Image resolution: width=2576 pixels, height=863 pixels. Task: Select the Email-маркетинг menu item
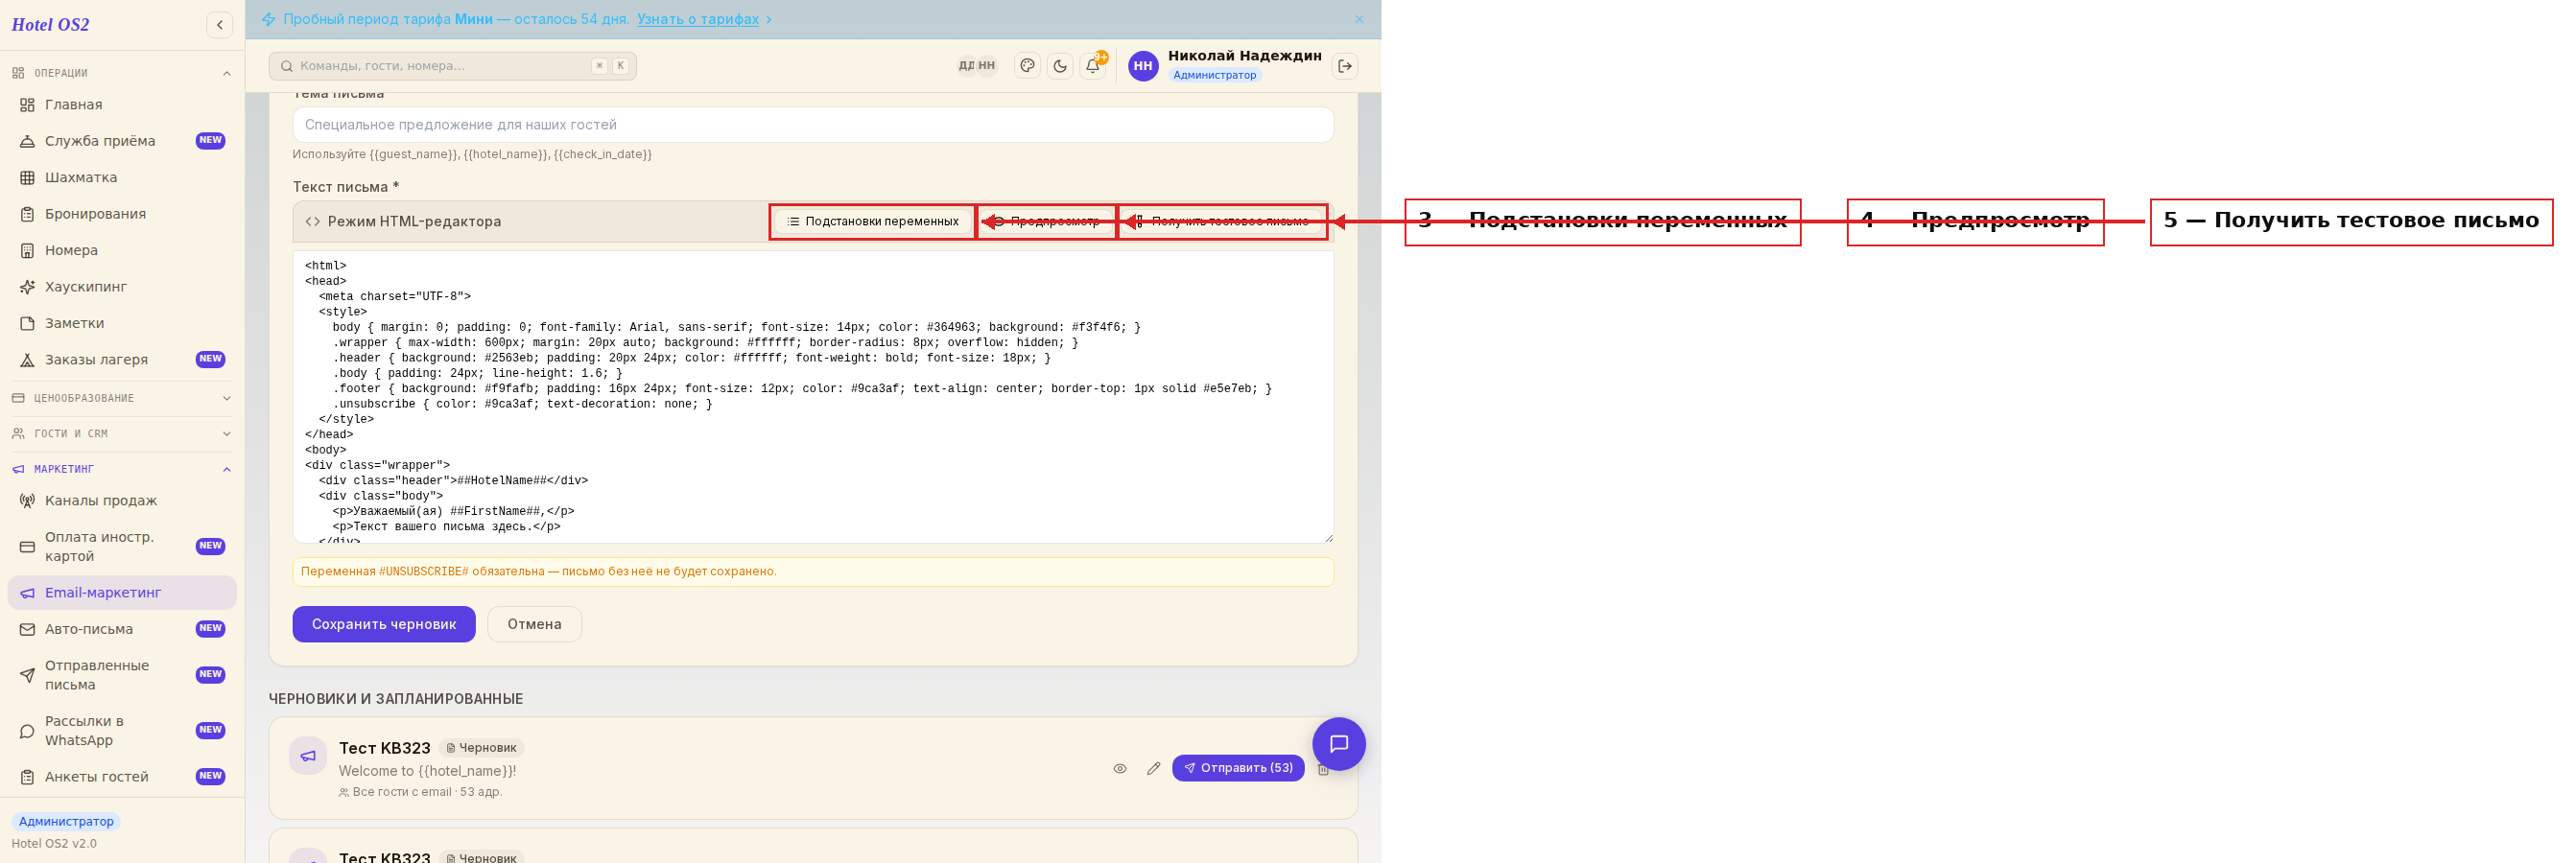[122, 593]
